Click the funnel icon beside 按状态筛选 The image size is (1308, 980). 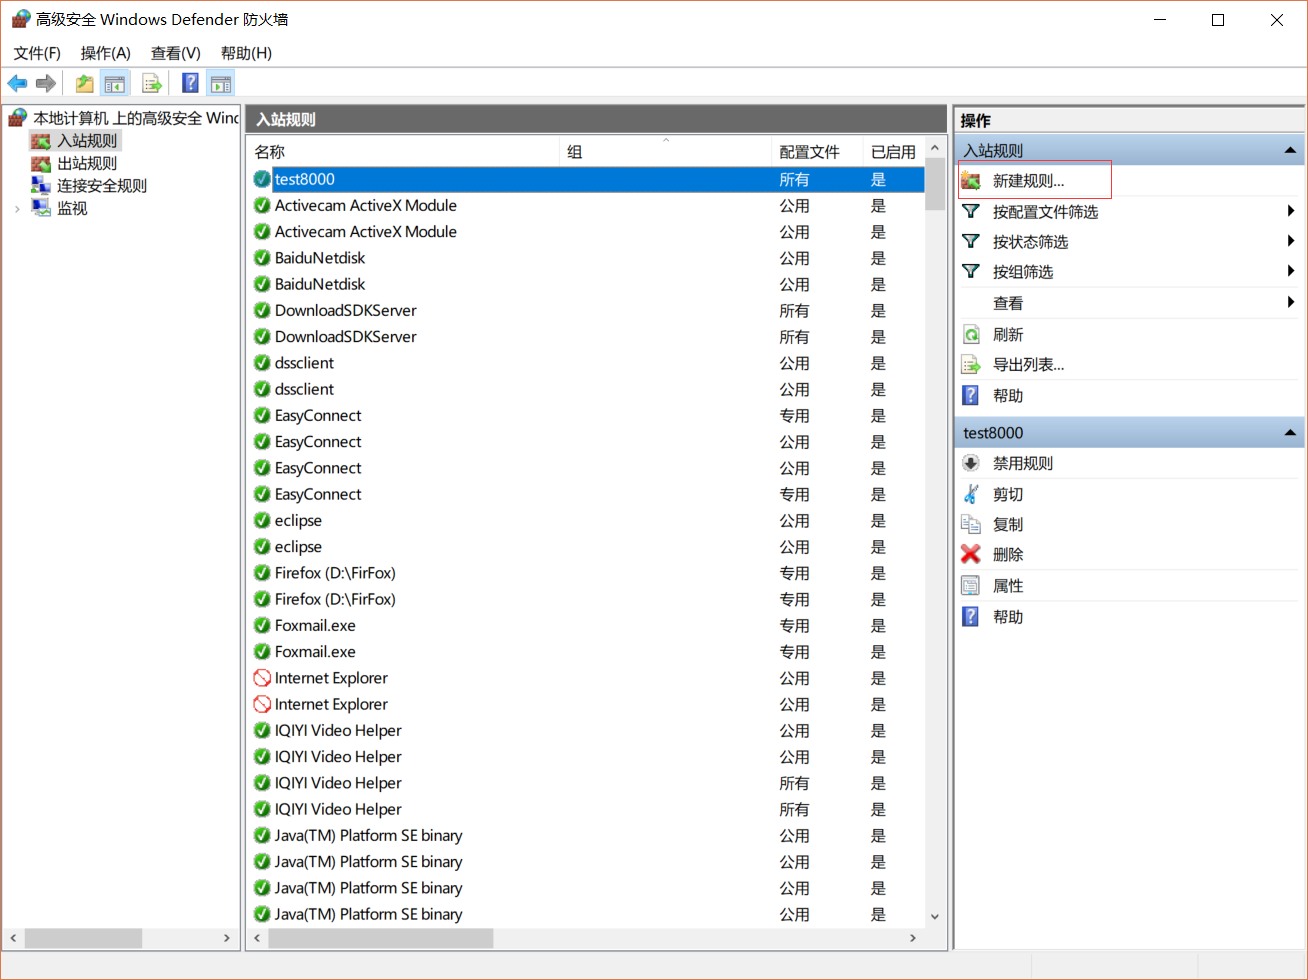[x=970, y=241]
